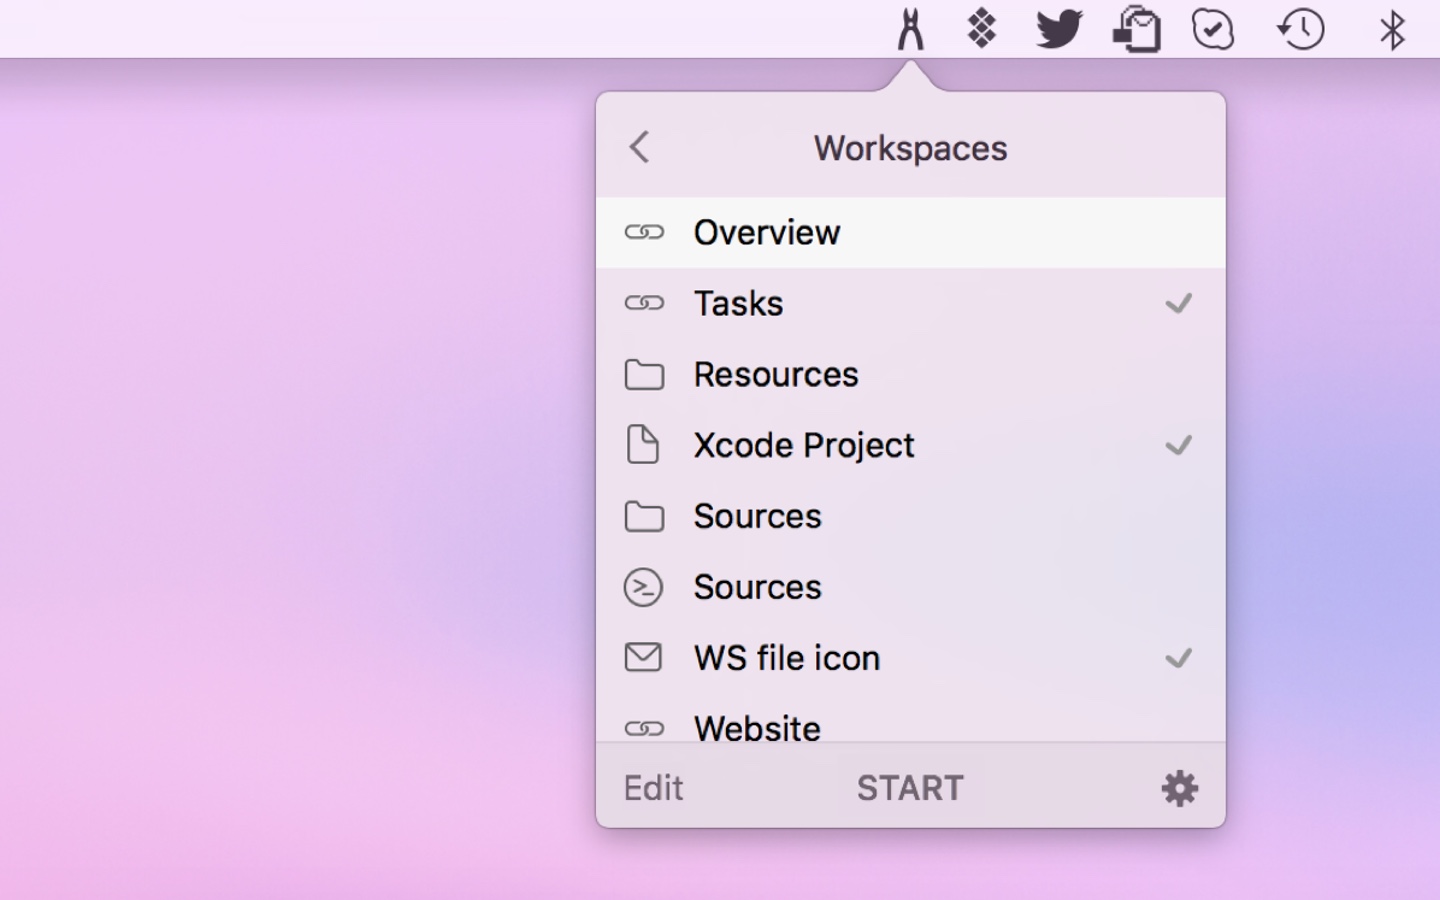
Task: Click the link icon next to Overview
Action: click(x=645, y=232)
